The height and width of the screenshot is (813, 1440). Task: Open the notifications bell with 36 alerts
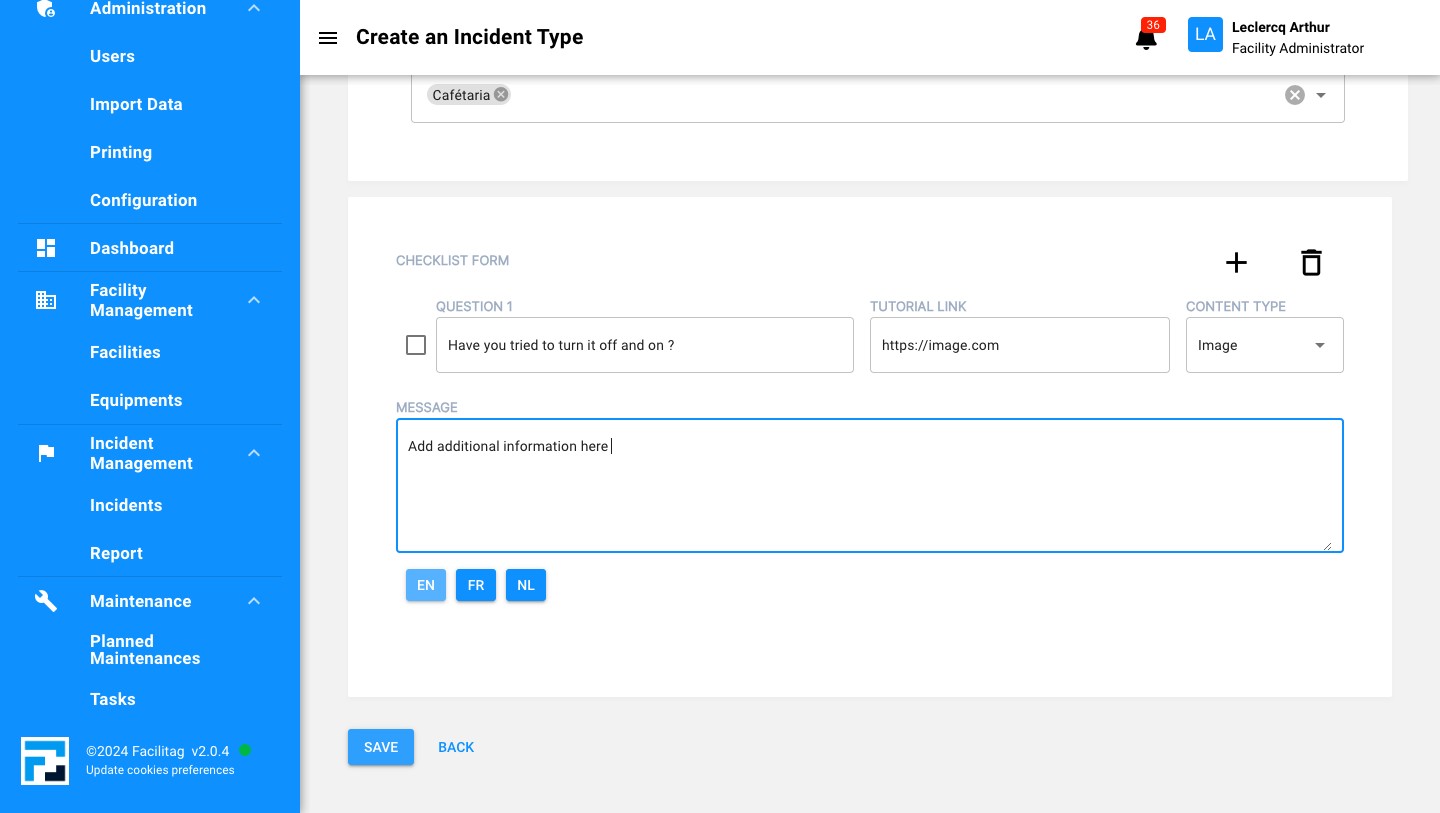1146,37
